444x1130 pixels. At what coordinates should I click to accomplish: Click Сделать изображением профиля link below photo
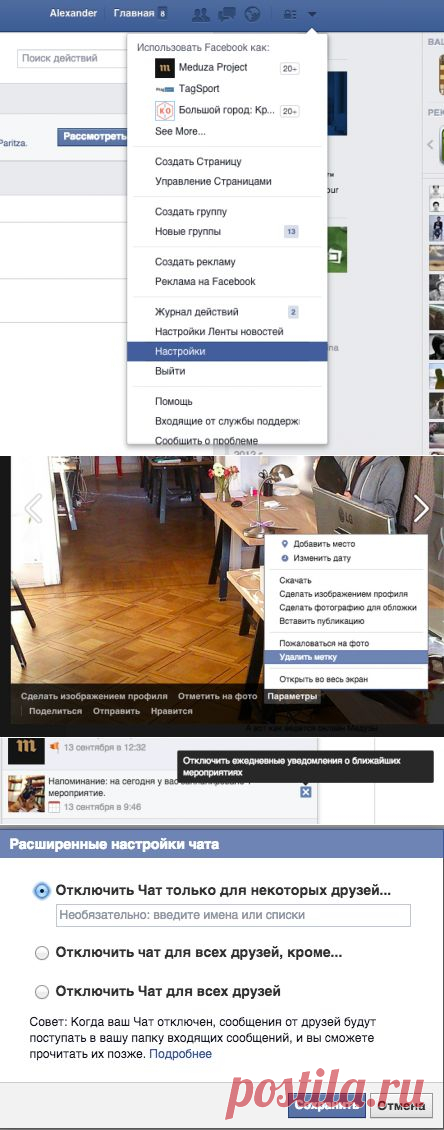[x=94, y=696]
